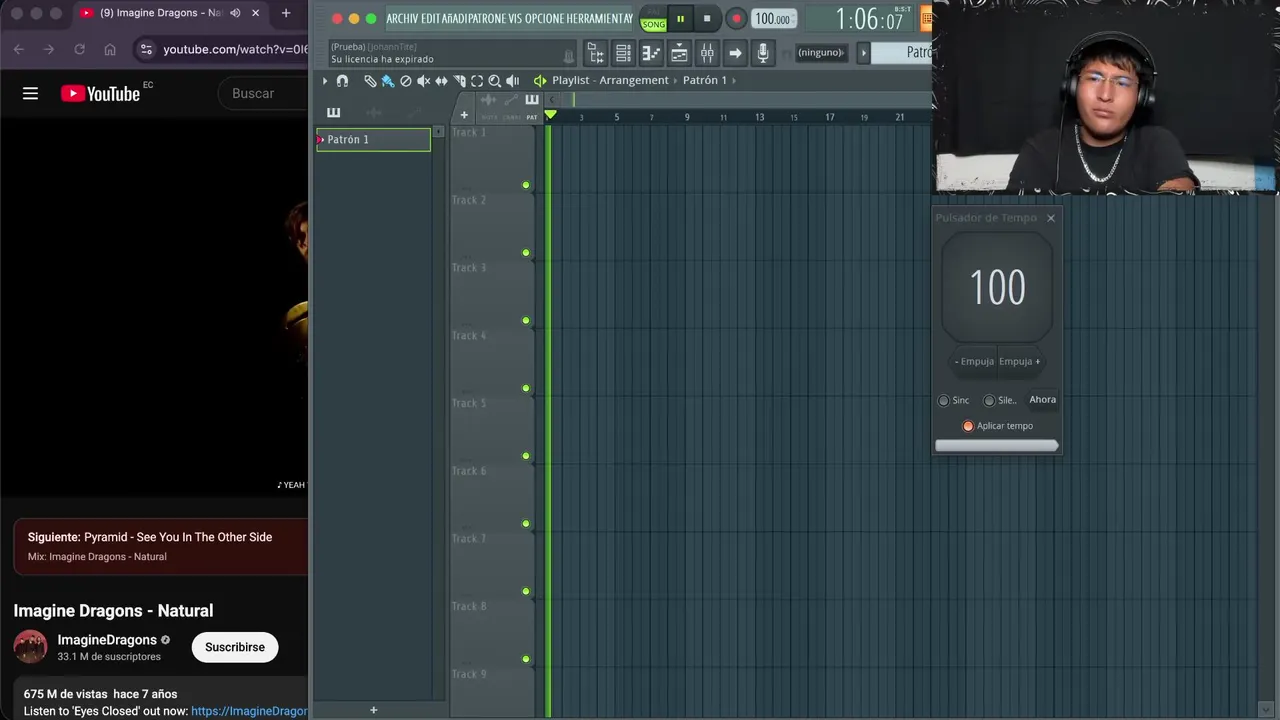Click the automation curve icon in picker tabs
1280x720 pixels.
tap(511, 102)
